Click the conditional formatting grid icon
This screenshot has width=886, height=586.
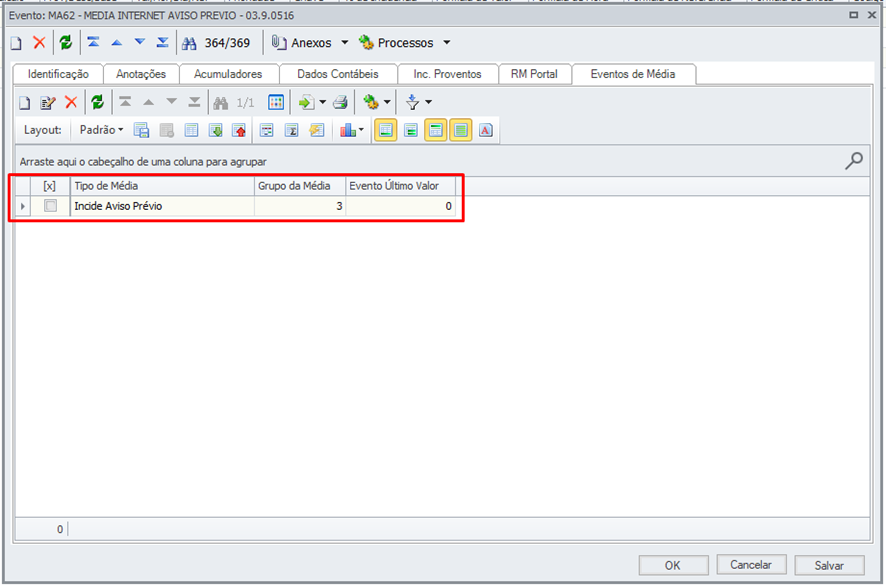tap(267, 131)
